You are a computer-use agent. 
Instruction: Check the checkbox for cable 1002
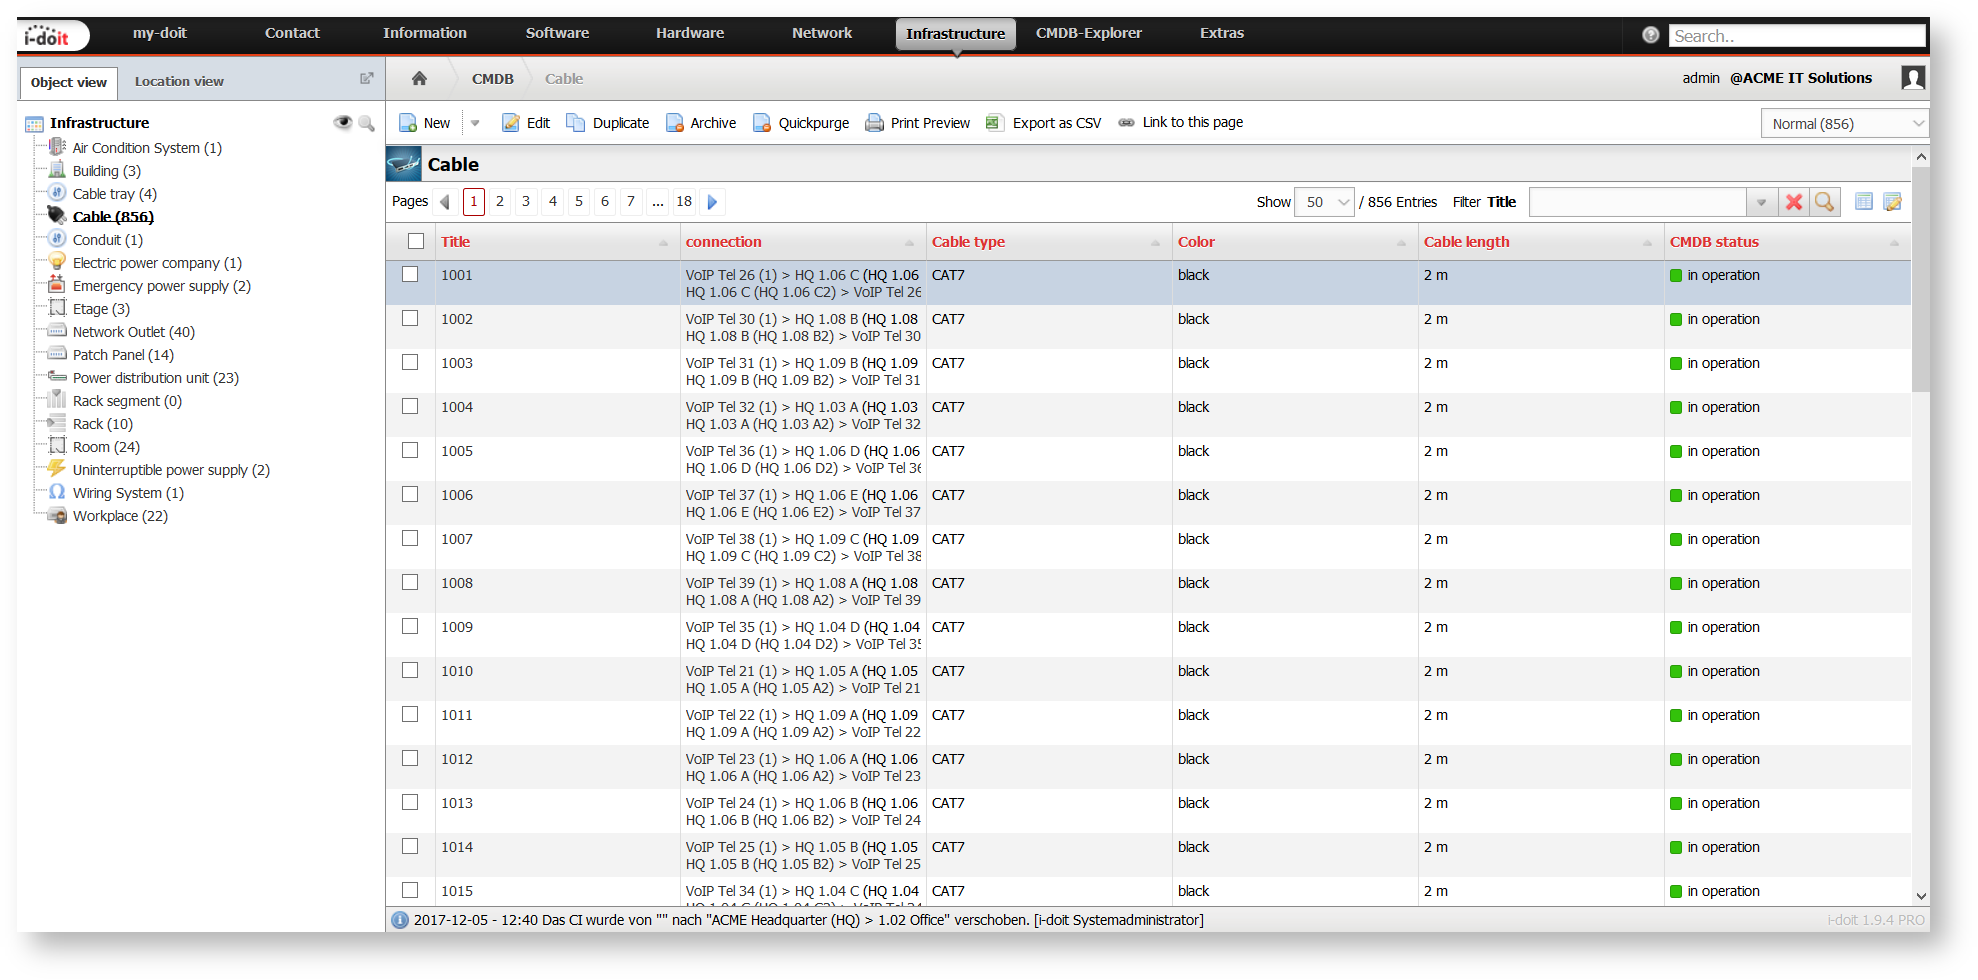pyautogui.click(x=410, y=318)
